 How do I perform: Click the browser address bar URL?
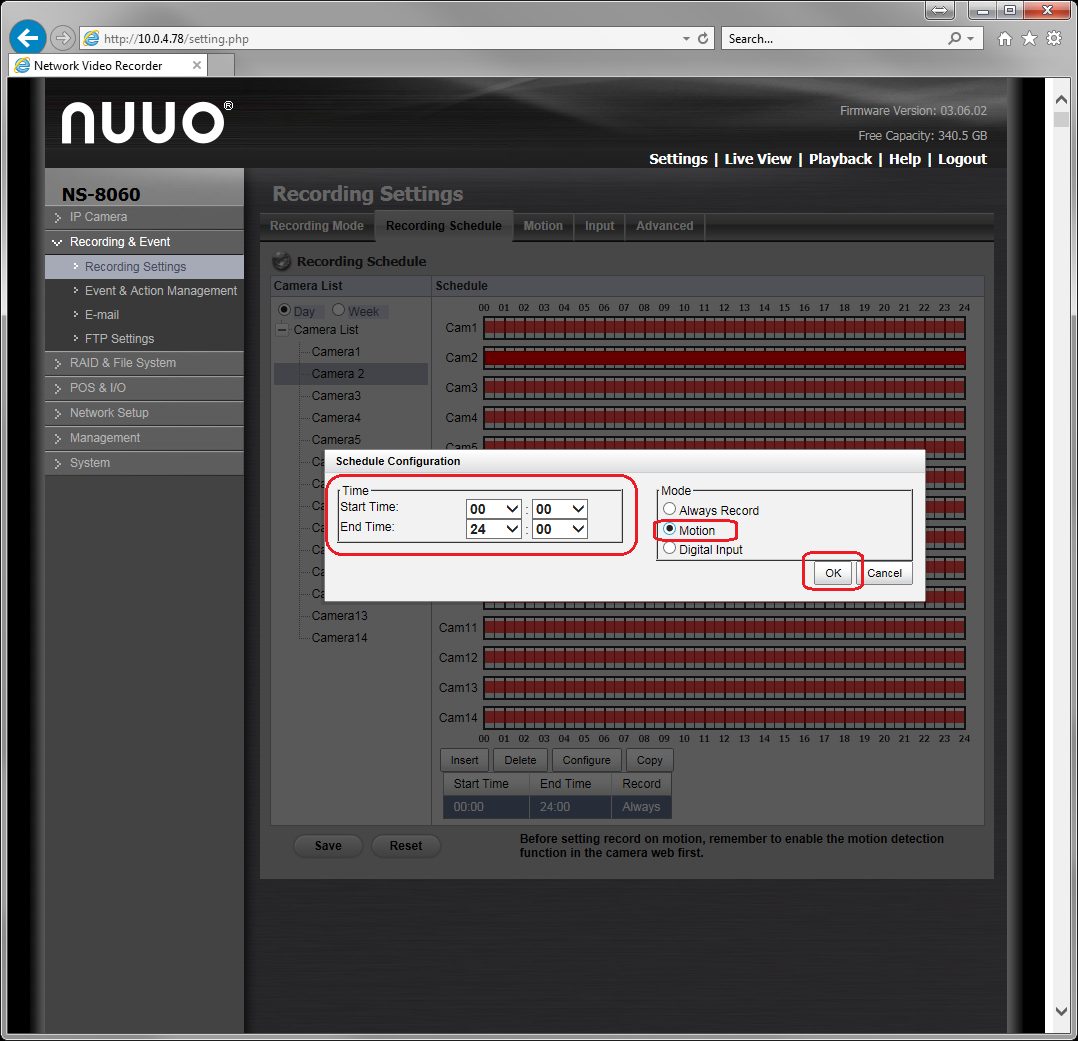coord(380,39)
